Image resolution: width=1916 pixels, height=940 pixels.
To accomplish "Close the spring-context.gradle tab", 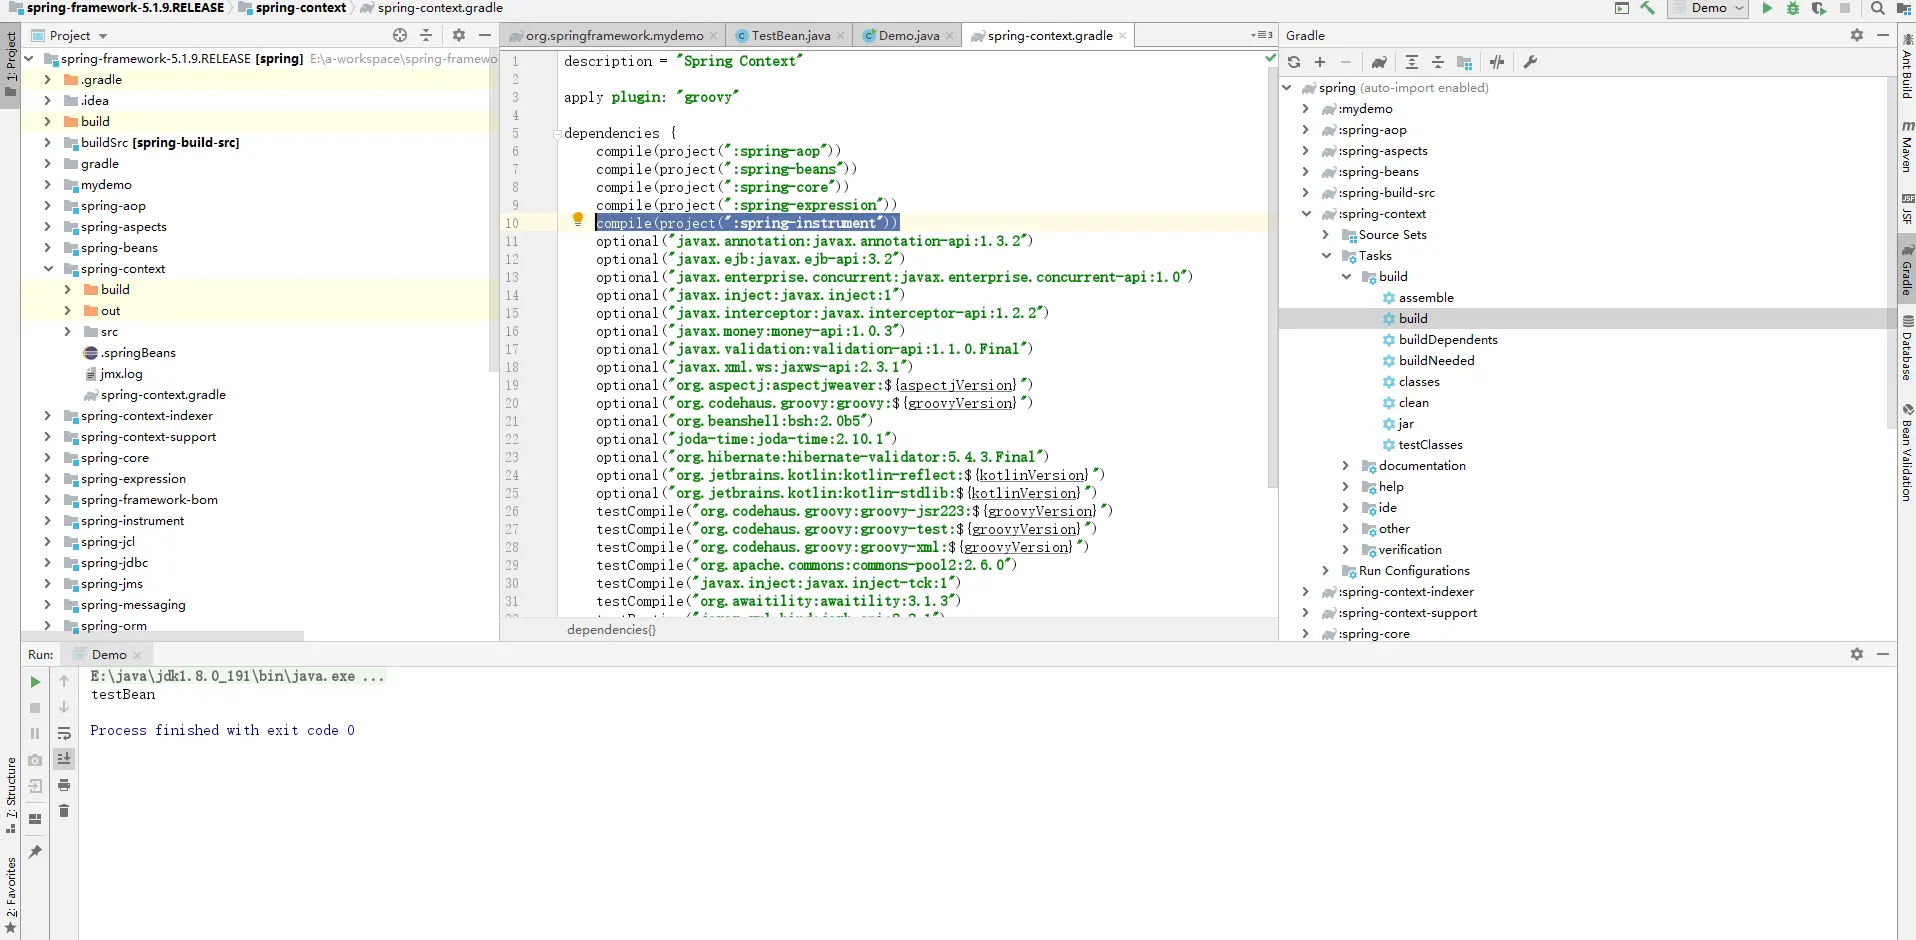I will [x=1123, y=35].
